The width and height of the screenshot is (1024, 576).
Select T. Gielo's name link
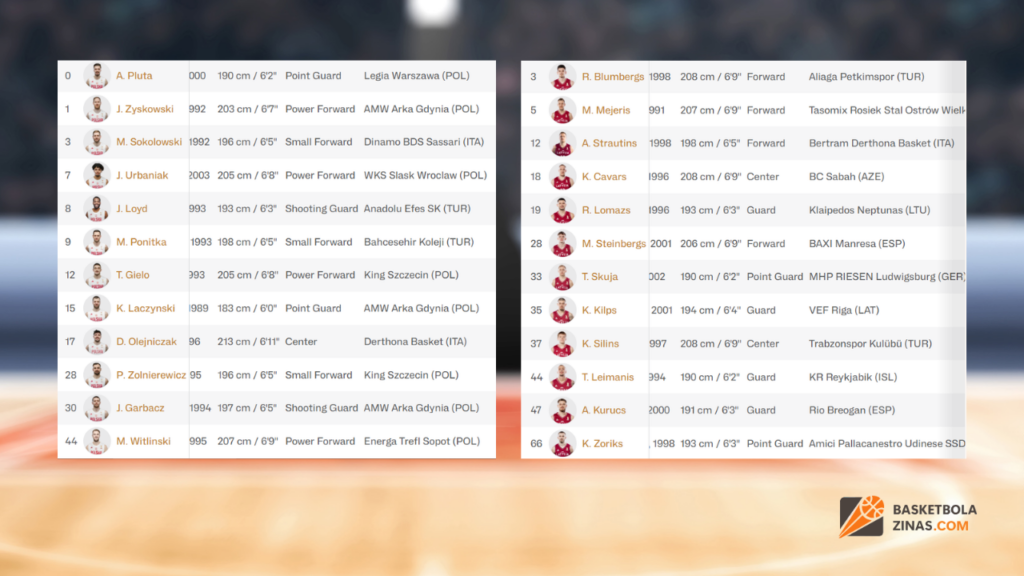coord(135,275)
